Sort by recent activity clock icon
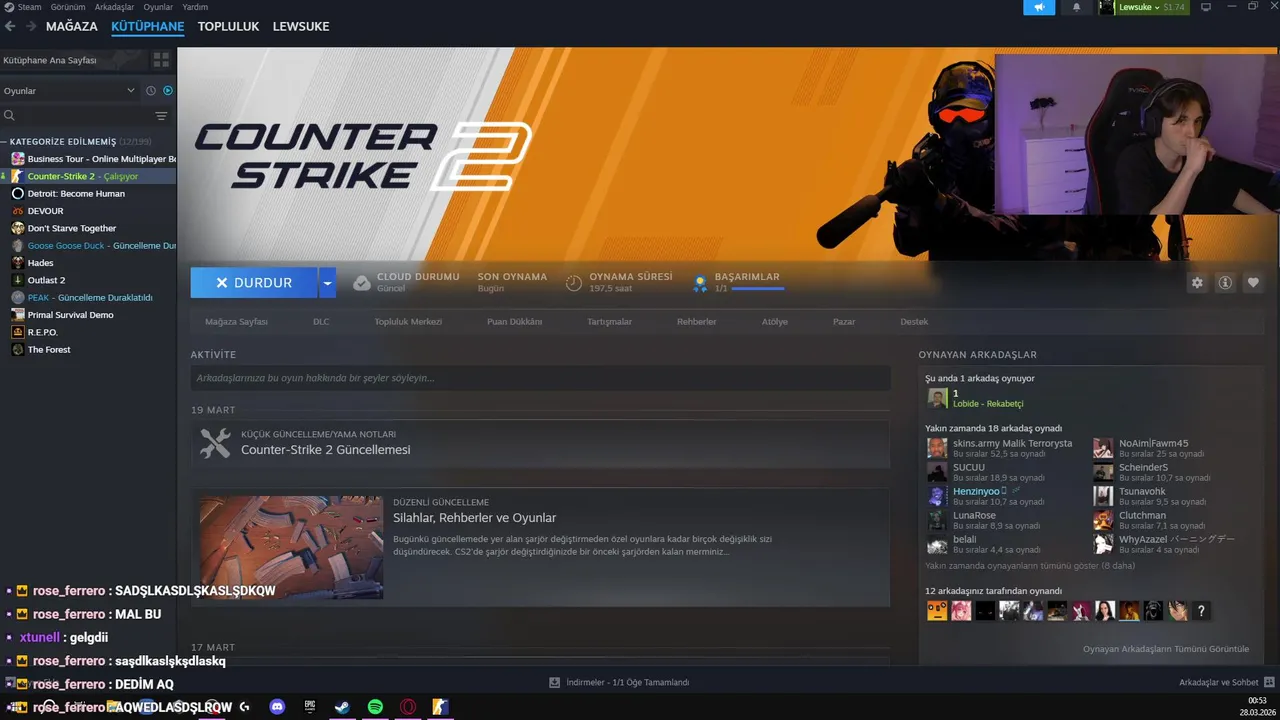Screen dimensions: 1280x720 [x=151, y=91]
